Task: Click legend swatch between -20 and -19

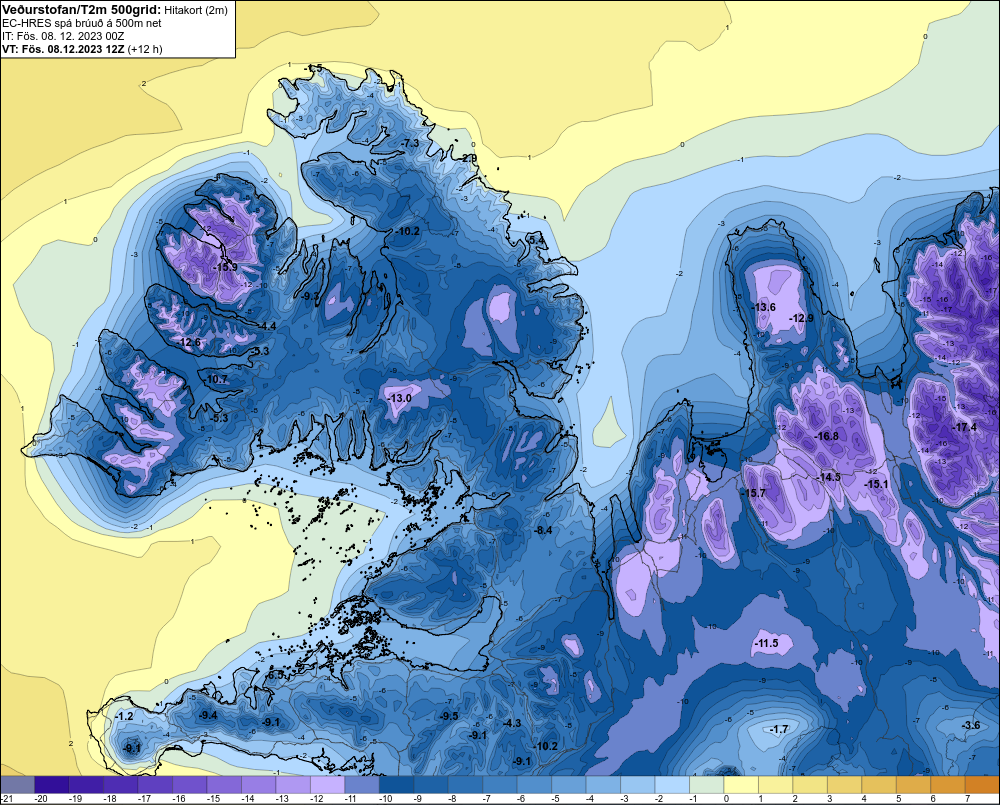Action: click(x=52, y=784)
